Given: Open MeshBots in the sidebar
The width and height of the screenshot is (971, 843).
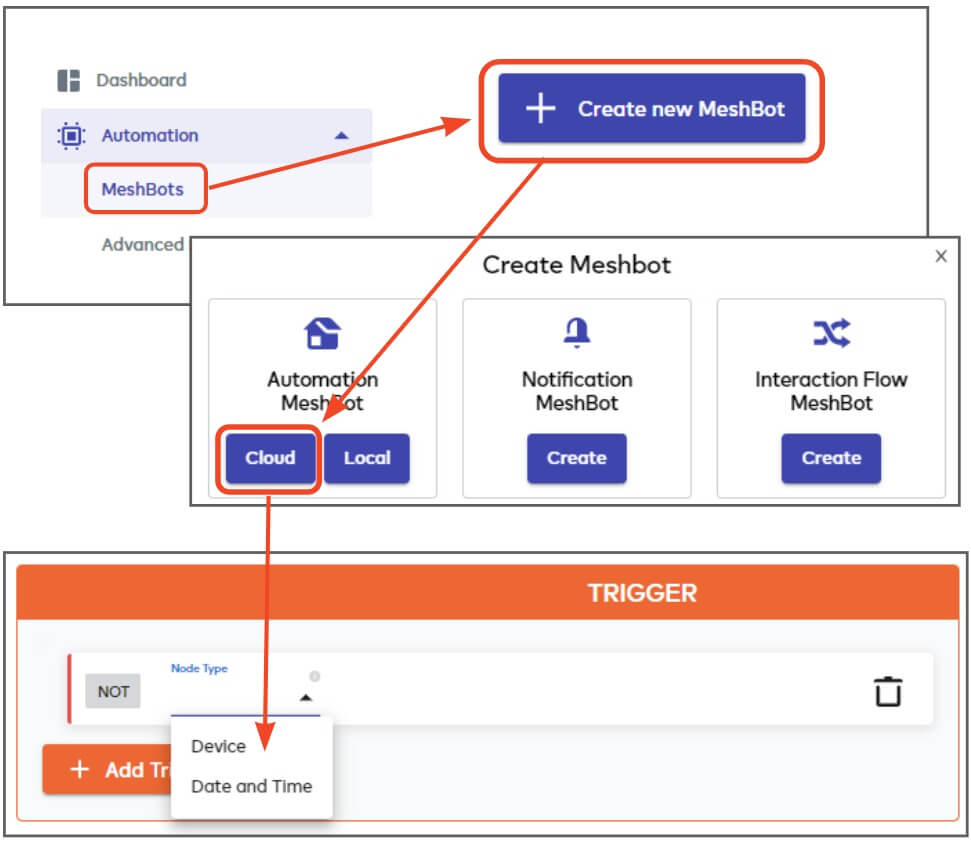Looking at the screenshot, I should click(x=143, y=189).
